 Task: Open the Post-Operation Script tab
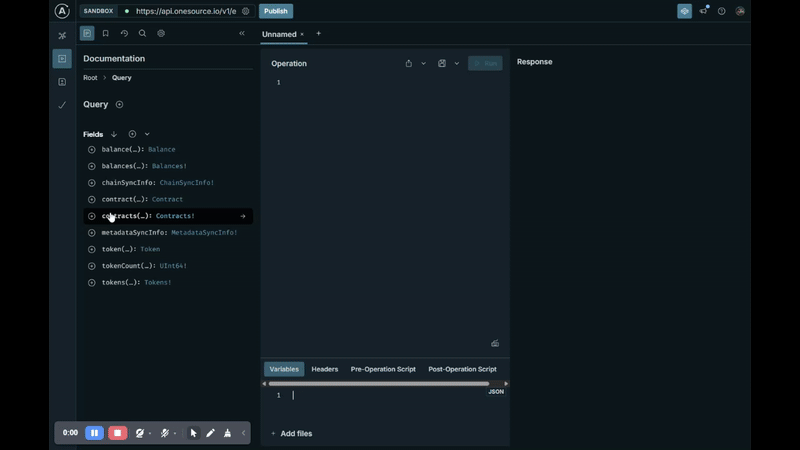tap(462, 369)
